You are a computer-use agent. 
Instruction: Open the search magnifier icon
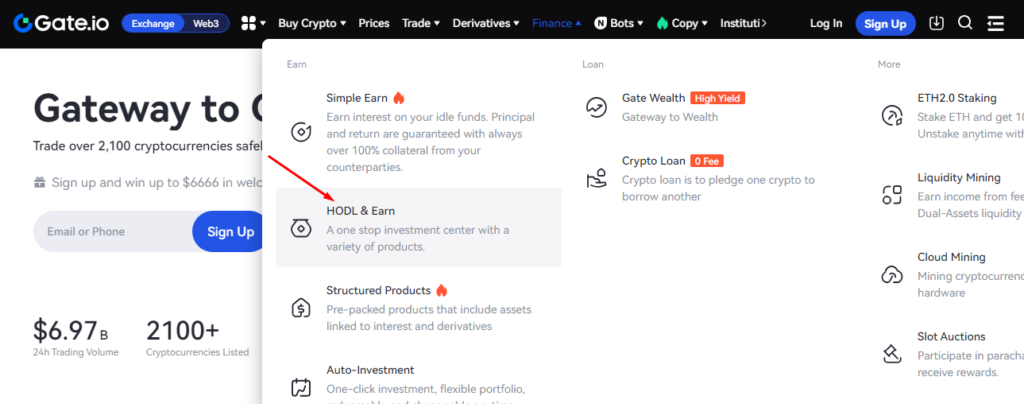click(965, 23)
